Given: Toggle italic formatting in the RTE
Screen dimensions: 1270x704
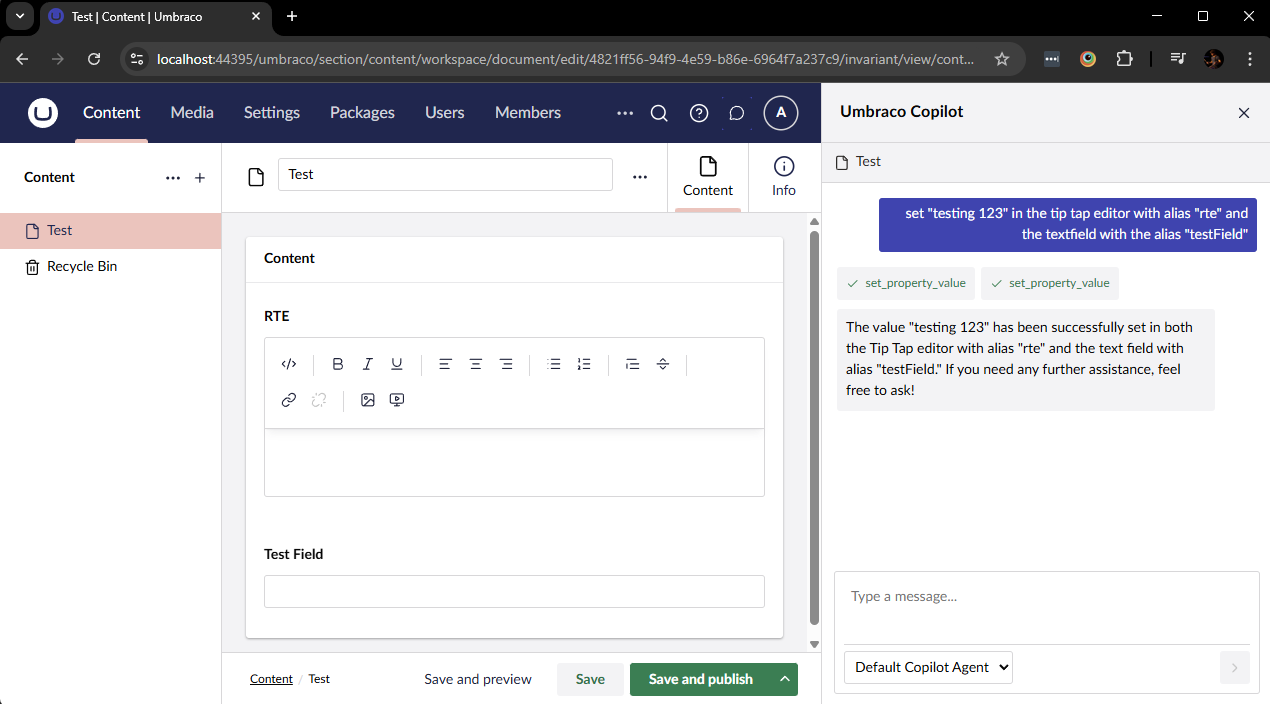Looking at the screenshot, I should [x=367, y=364].
